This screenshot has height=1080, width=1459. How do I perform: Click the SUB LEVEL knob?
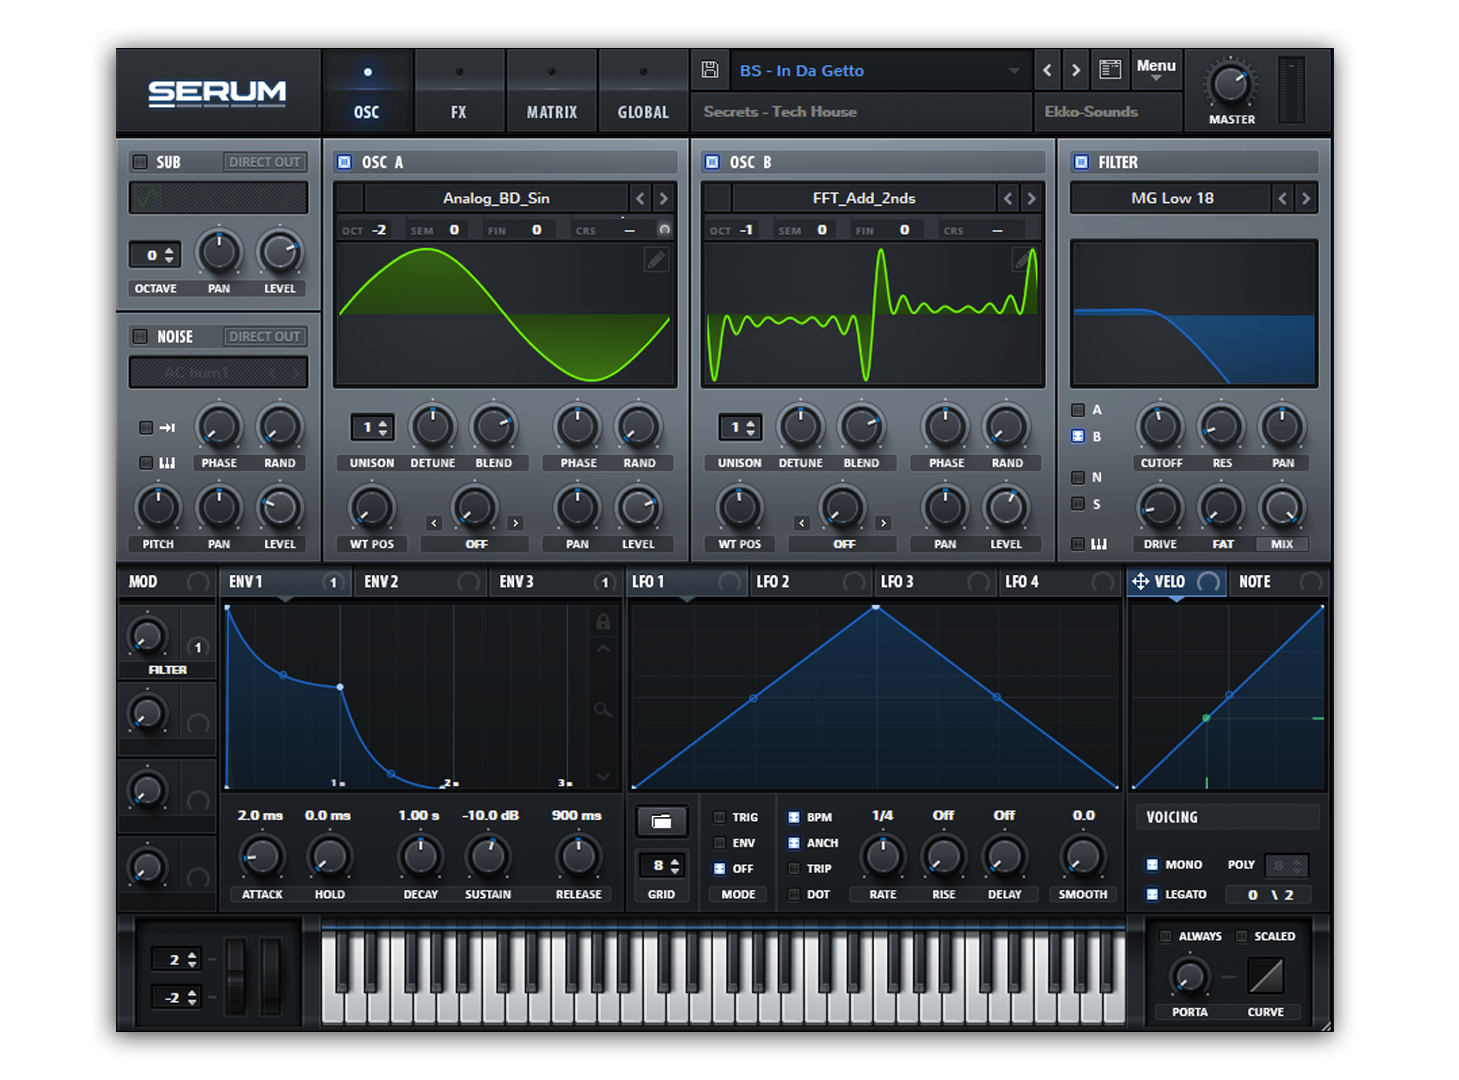280,252
